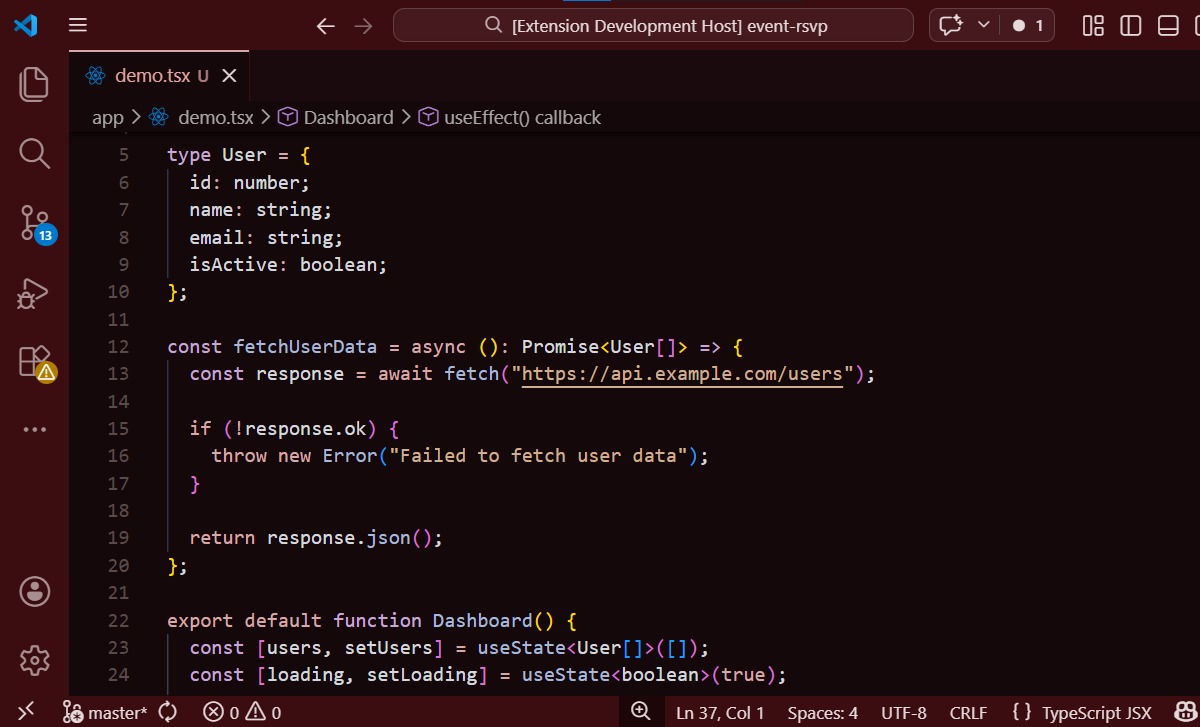Open the remote window indicator in status bar
Image resolution: width=1200 pixels, height=727 pixels.
pyautogui.click(x=27, y=712)
